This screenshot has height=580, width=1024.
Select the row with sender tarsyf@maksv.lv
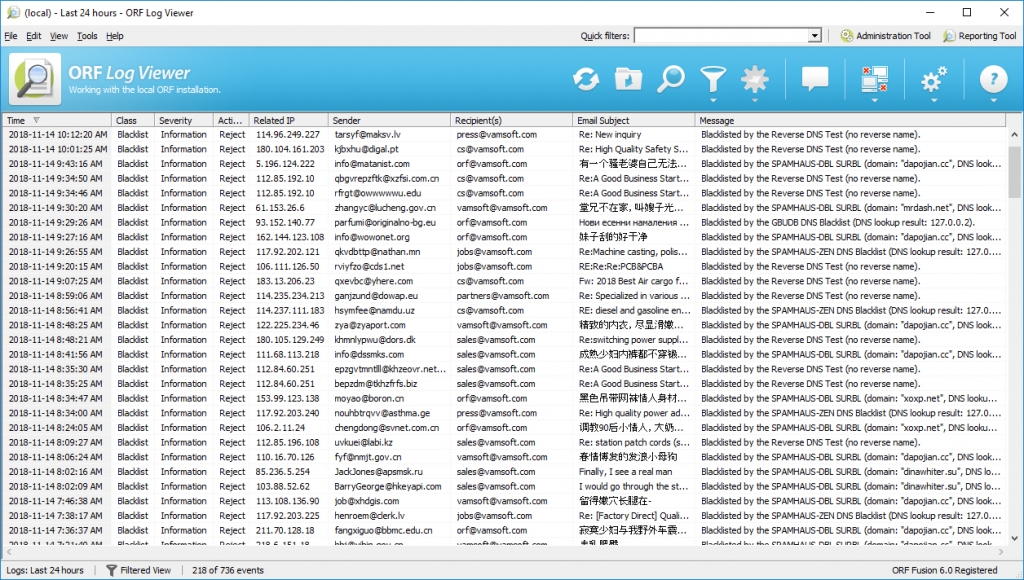pos(504,135)
